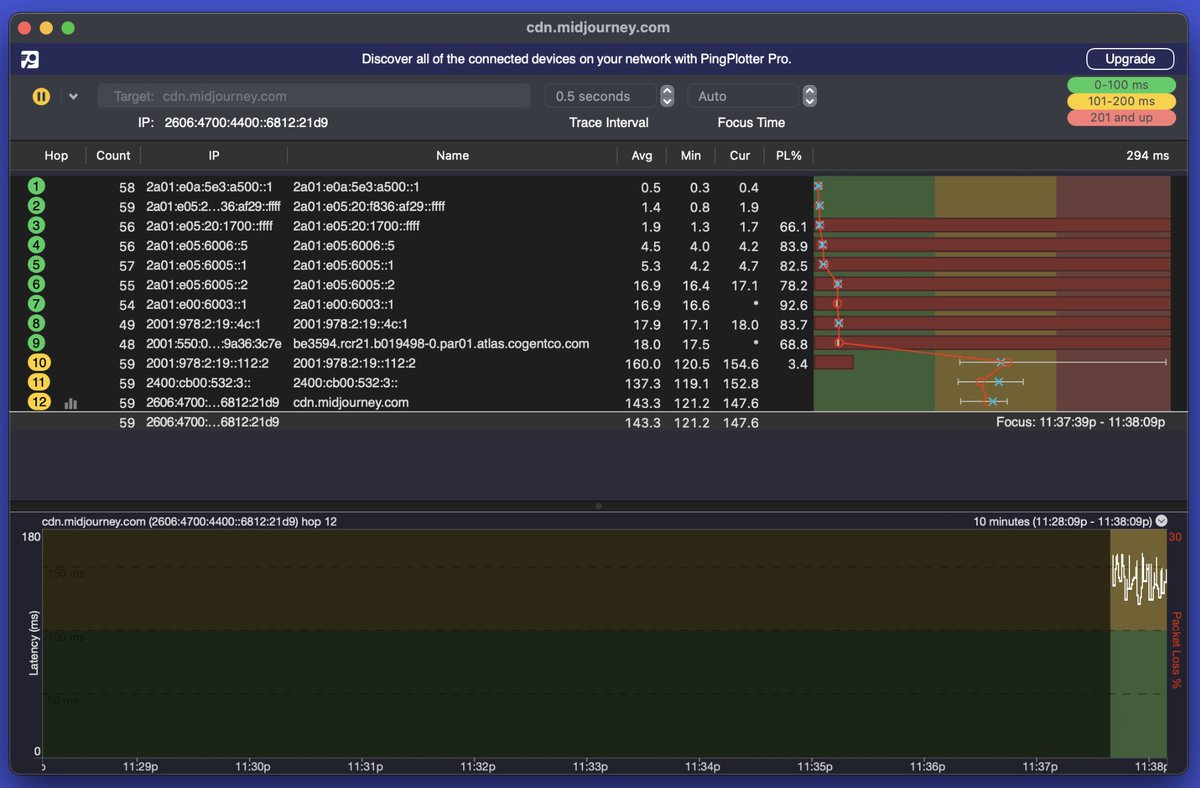Select hop 9 green circle icon
Viewport: 1200px width, 788px height.
37,343
